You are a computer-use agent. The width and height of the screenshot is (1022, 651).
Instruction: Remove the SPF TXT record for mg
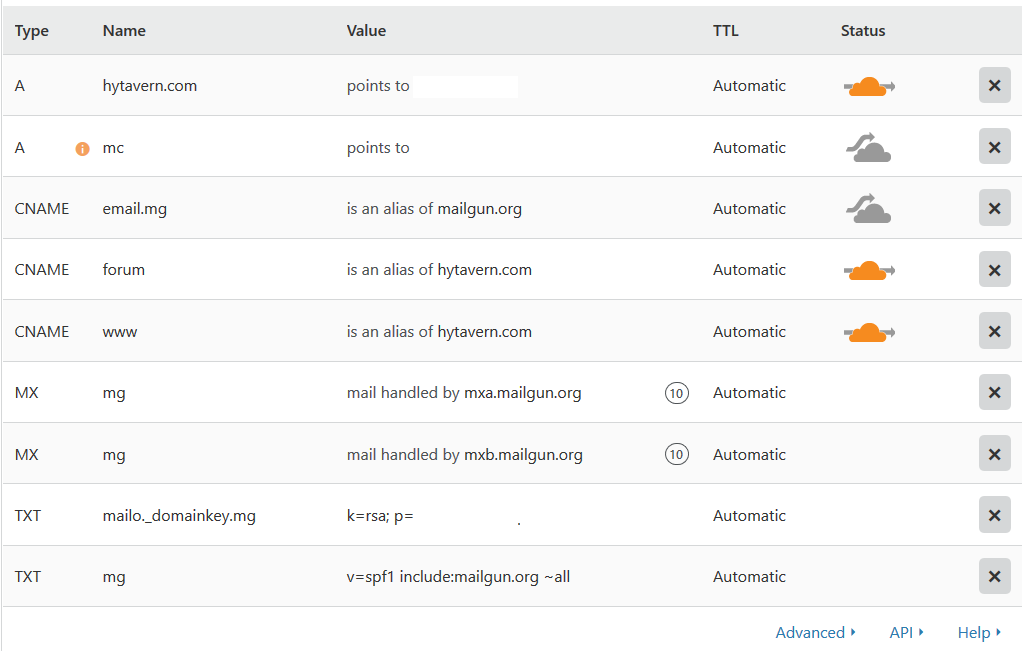(995, 576)
